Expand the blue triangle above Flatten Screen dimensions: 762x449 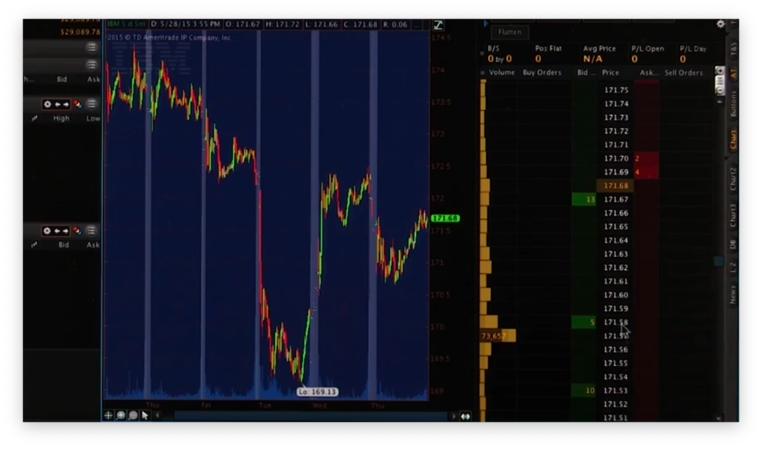click(486, 23)
